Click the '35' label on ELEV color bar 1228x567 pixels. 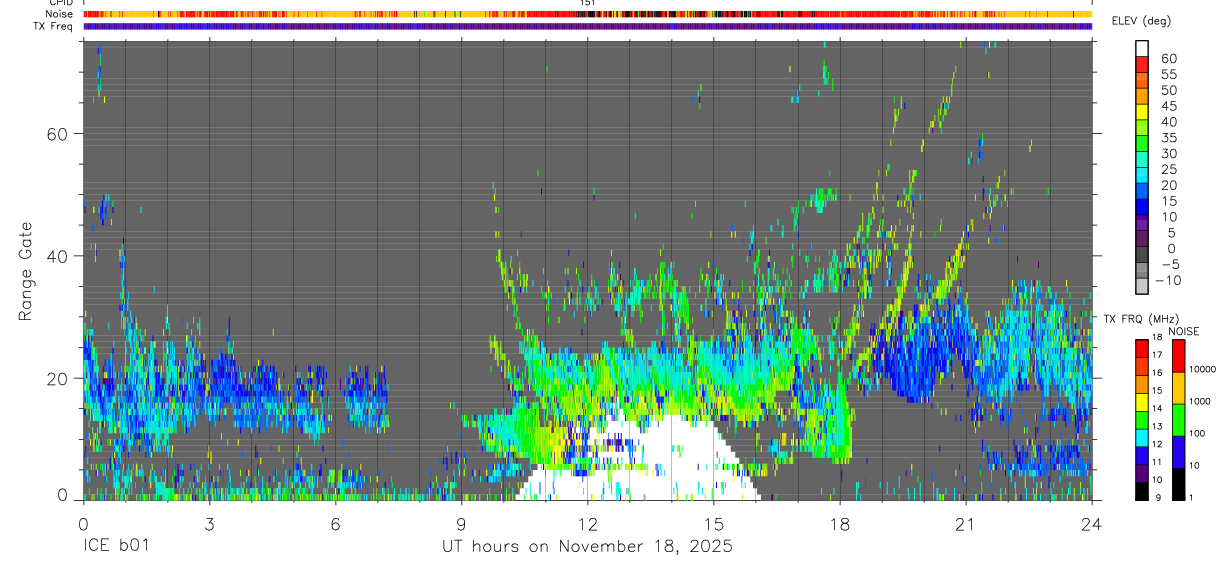tap(1168, 138)
